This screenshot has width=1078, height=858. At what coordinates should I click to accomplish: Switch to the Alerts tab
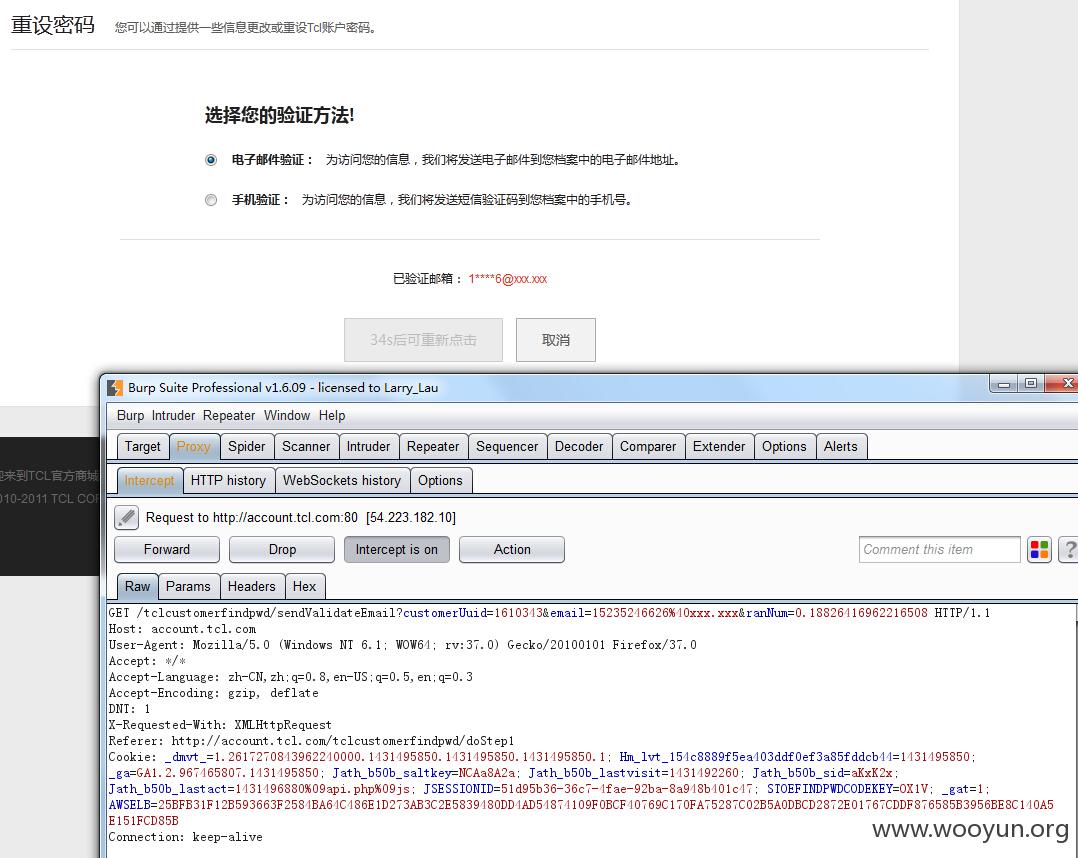click(x=841, y=446)
